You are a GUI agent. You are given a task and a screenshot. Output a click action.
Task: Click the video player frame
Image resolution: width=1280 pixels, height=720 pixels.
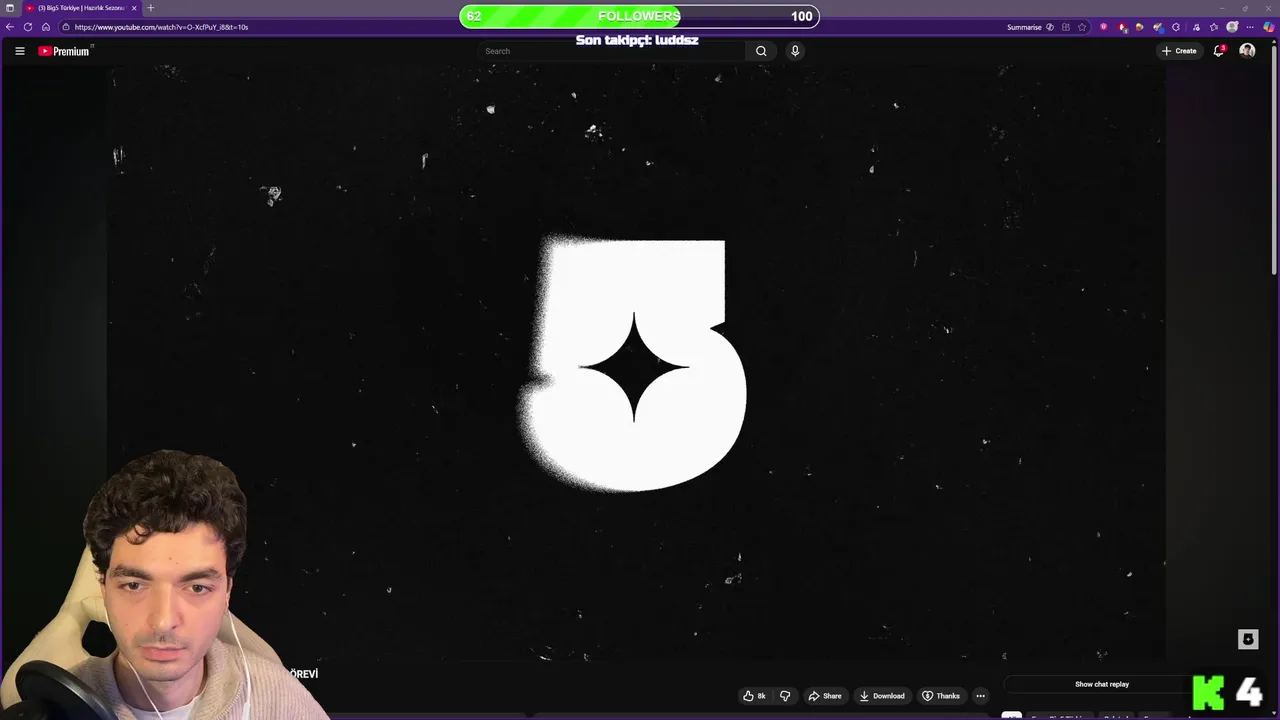coord(636,362)
